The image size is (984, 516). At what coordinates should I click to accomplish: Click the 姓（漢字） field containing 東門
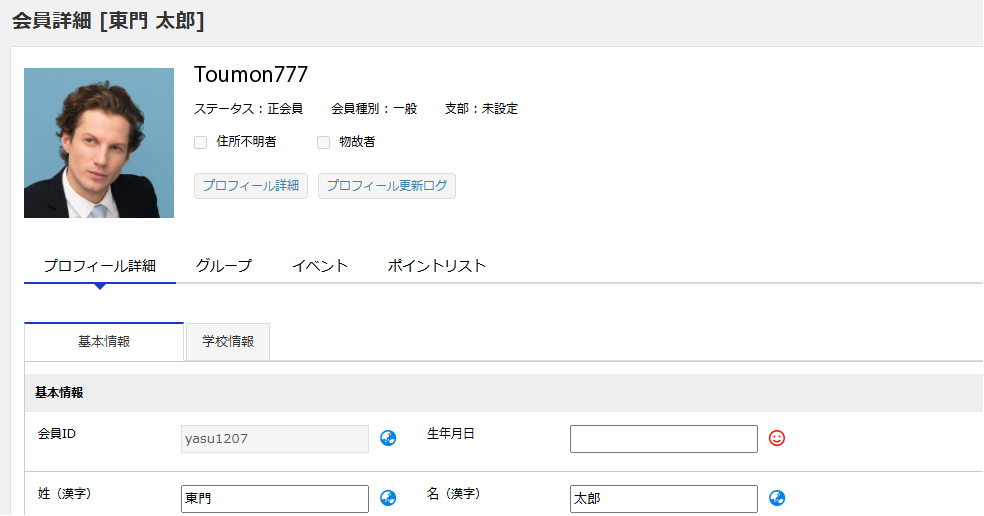click(x=274, y=498)
